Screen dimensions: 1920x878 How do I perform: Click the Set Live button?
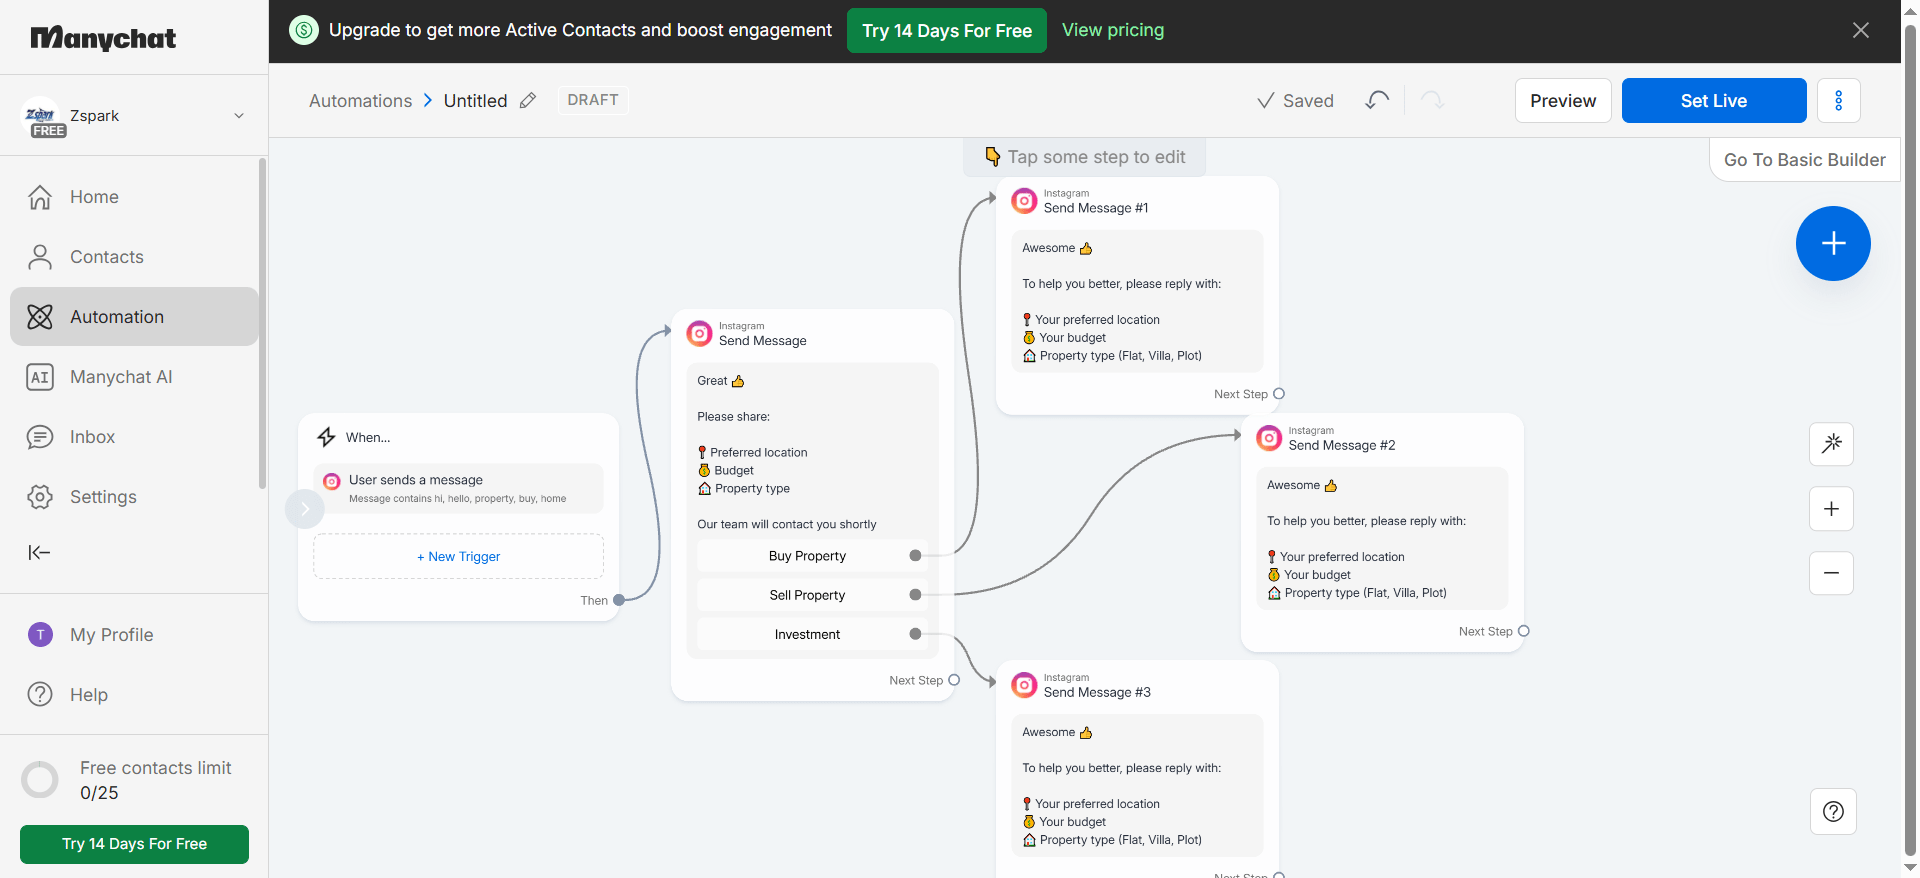[x=1714, y=101]
